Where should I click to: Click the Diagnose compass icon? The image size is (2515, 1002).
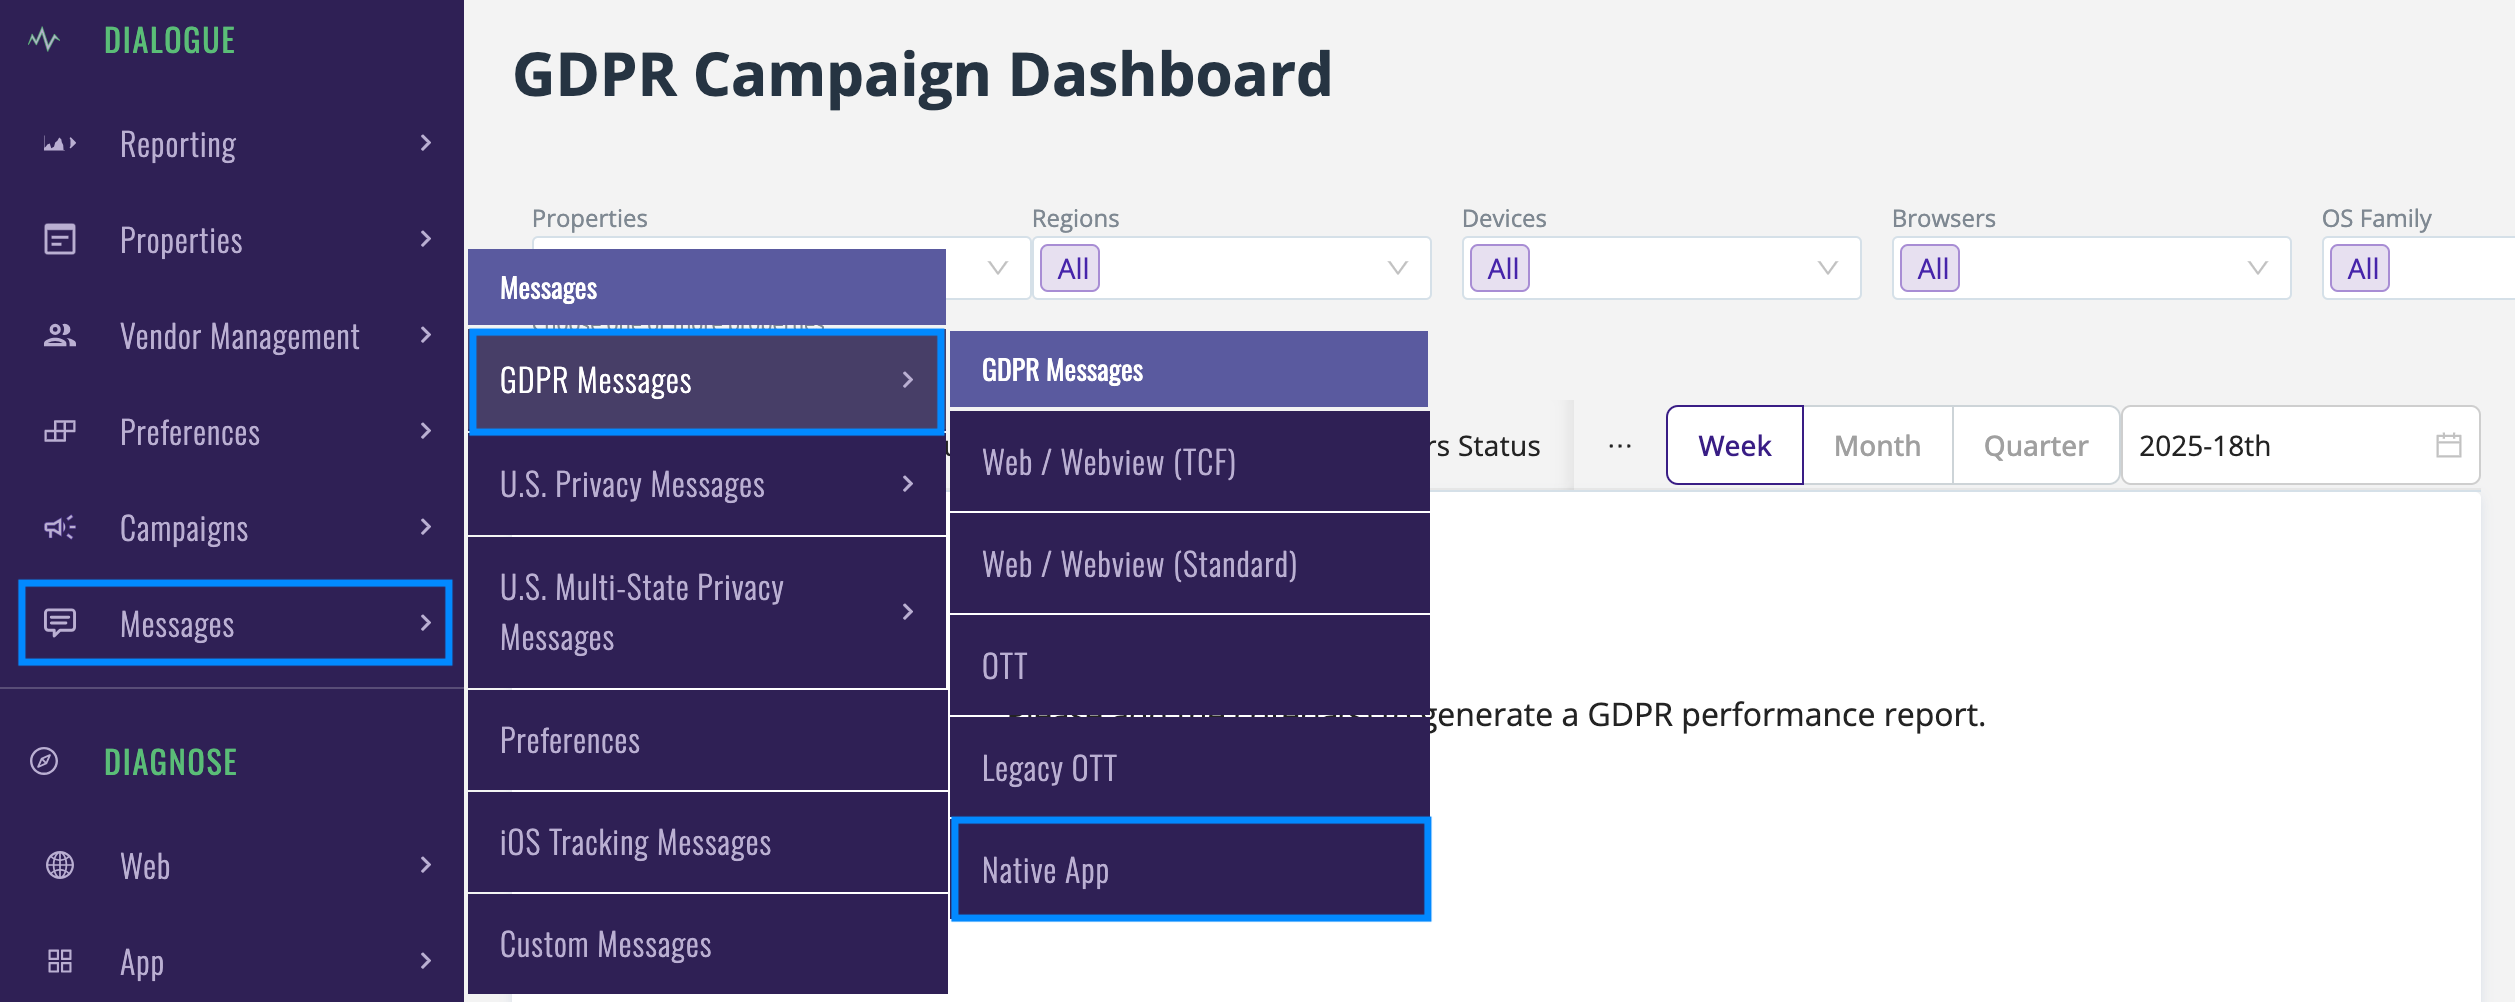coord(44,761)
